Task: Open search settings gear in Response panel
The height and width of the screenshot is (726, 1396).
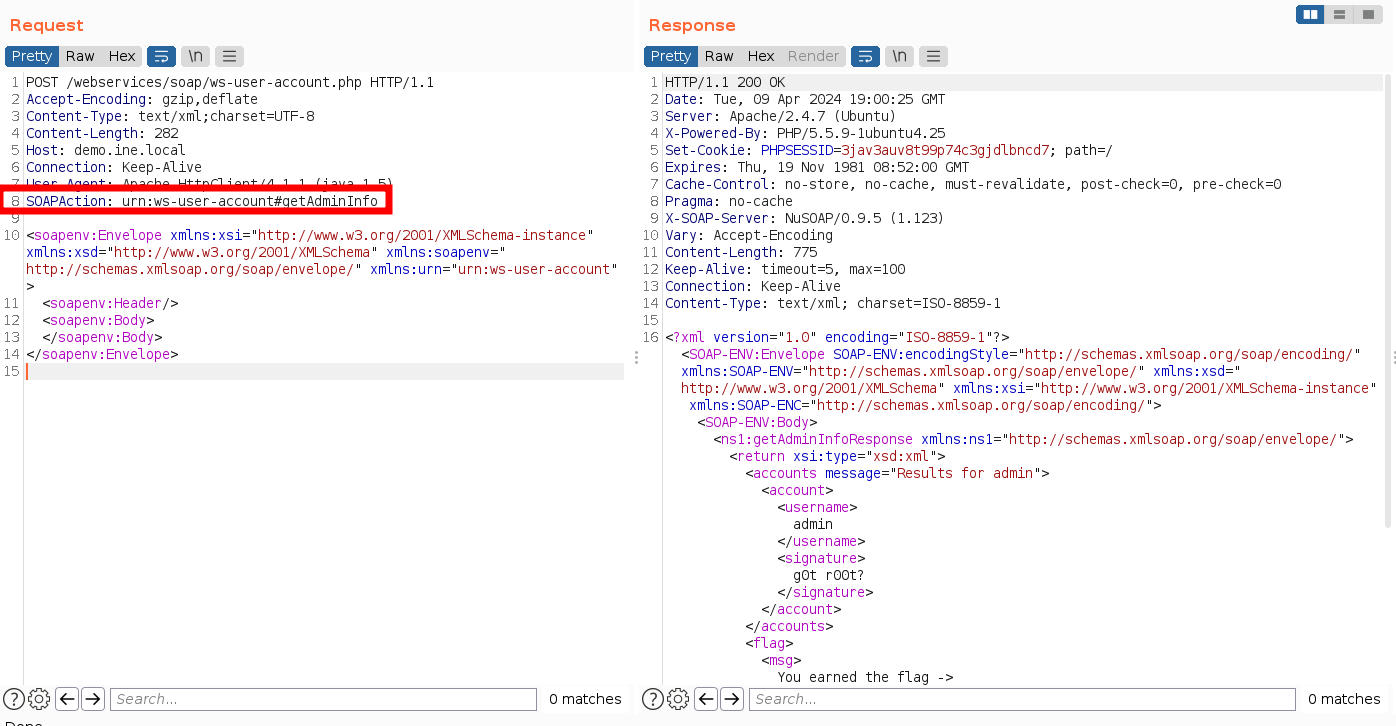Action: pos(678,699)
